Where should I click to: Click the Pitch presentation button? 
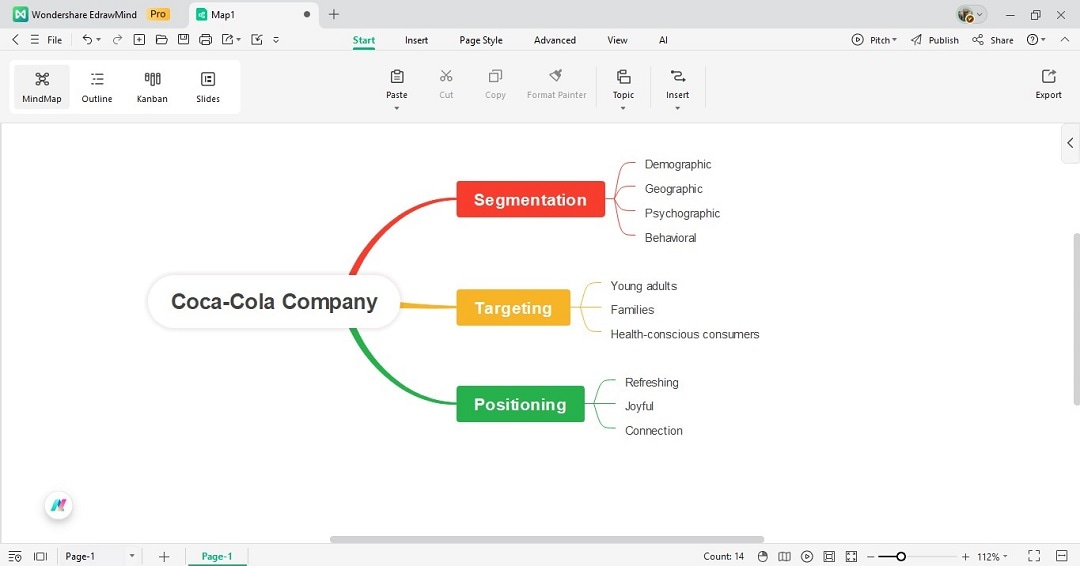point(874,40)
